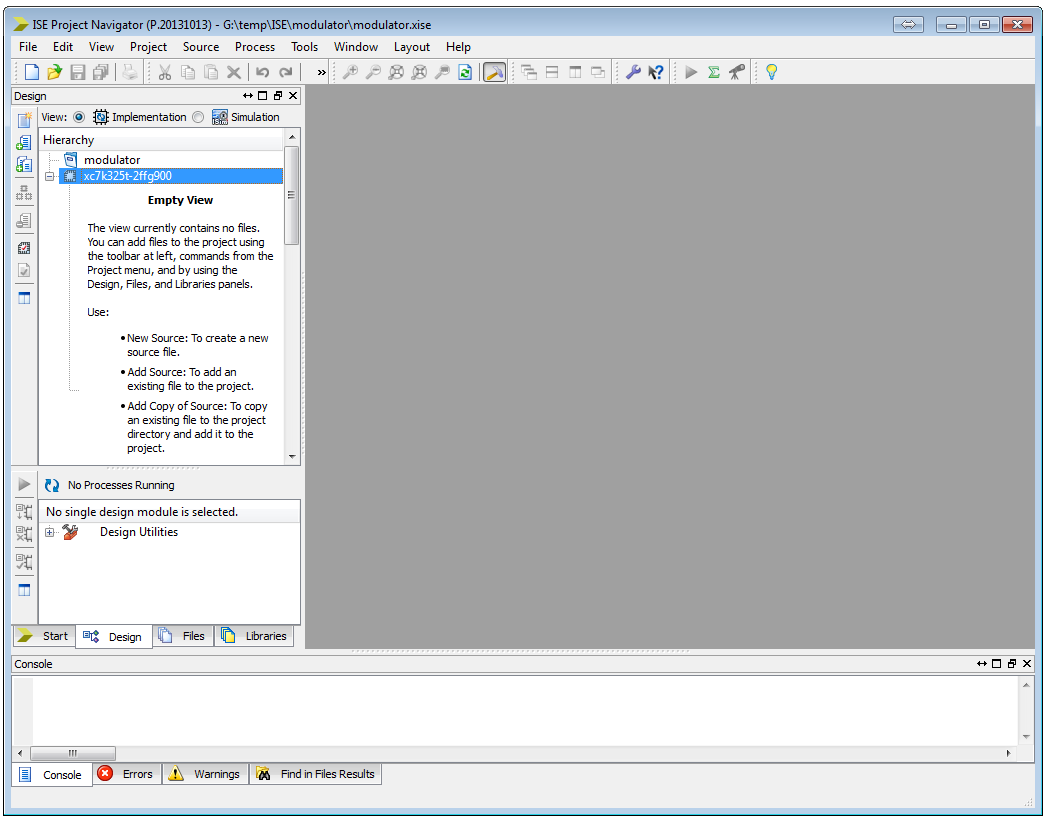This screenshot has height=820, width=1048.
Task: Switch to the Start tab
Action: pos(44,636)
